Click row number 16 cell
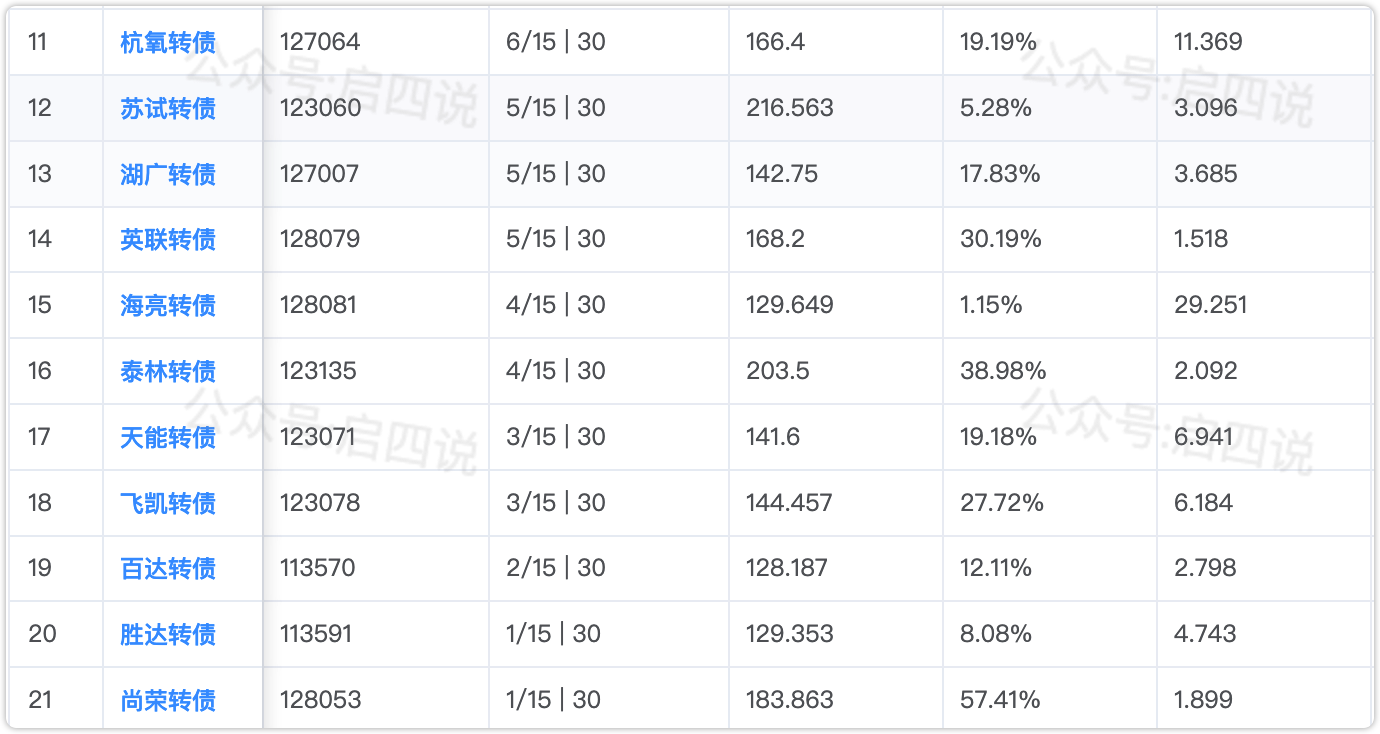Image resolution: width=1380 pixels, height=734 pixels. click(40, 371)
